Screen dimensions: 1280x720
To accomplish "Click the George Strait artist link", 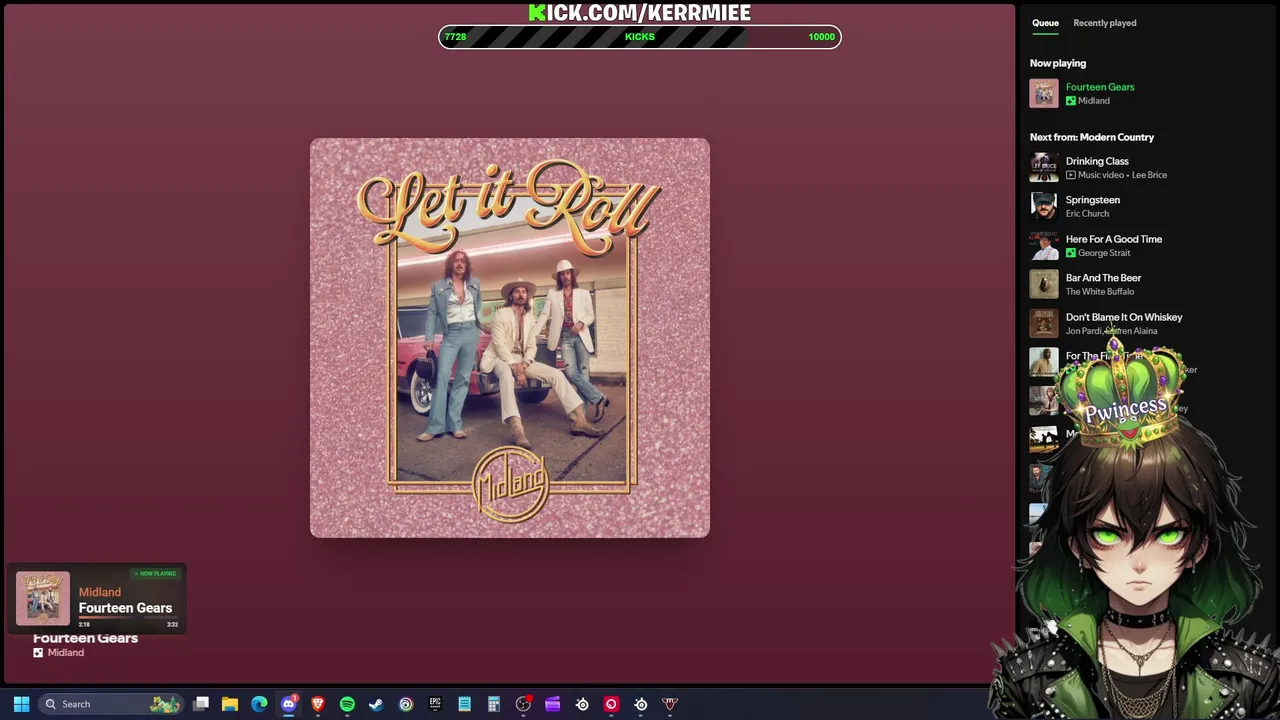I will click(1104, 253).
